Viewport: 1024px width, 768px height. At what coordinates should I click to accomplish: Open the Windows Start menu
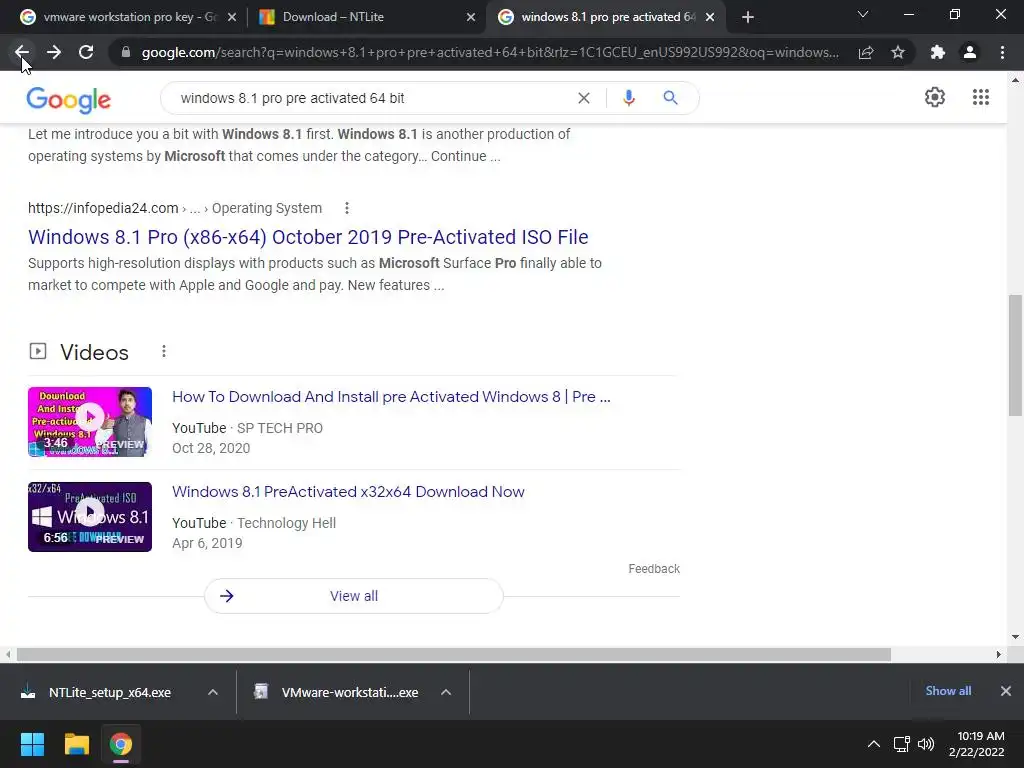32,744
